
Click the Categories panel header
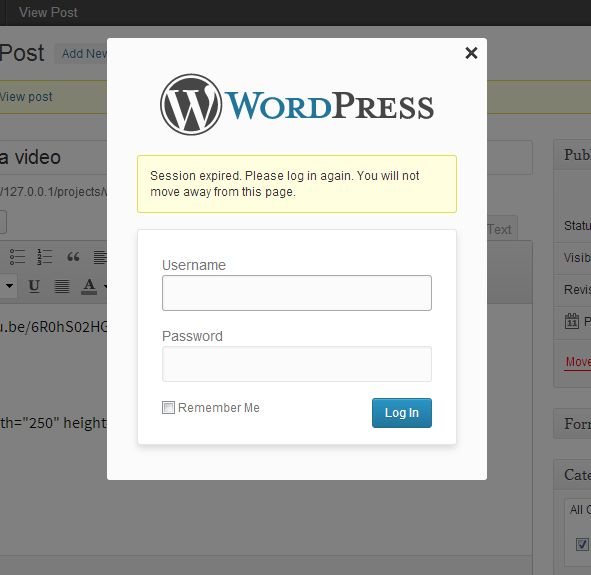[x=573, y=474]
